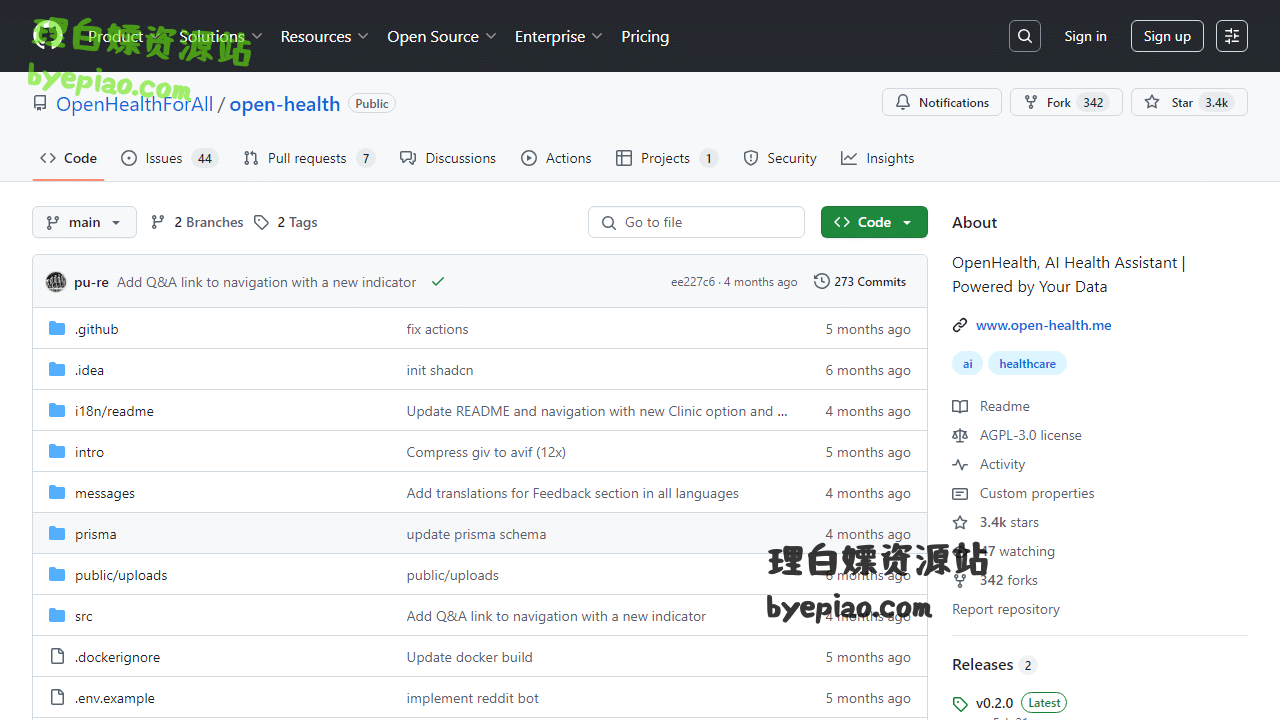Click the i18n/readme folder icon
Viewport: 1280px width, 720px height.
click(x=57, y=411)
